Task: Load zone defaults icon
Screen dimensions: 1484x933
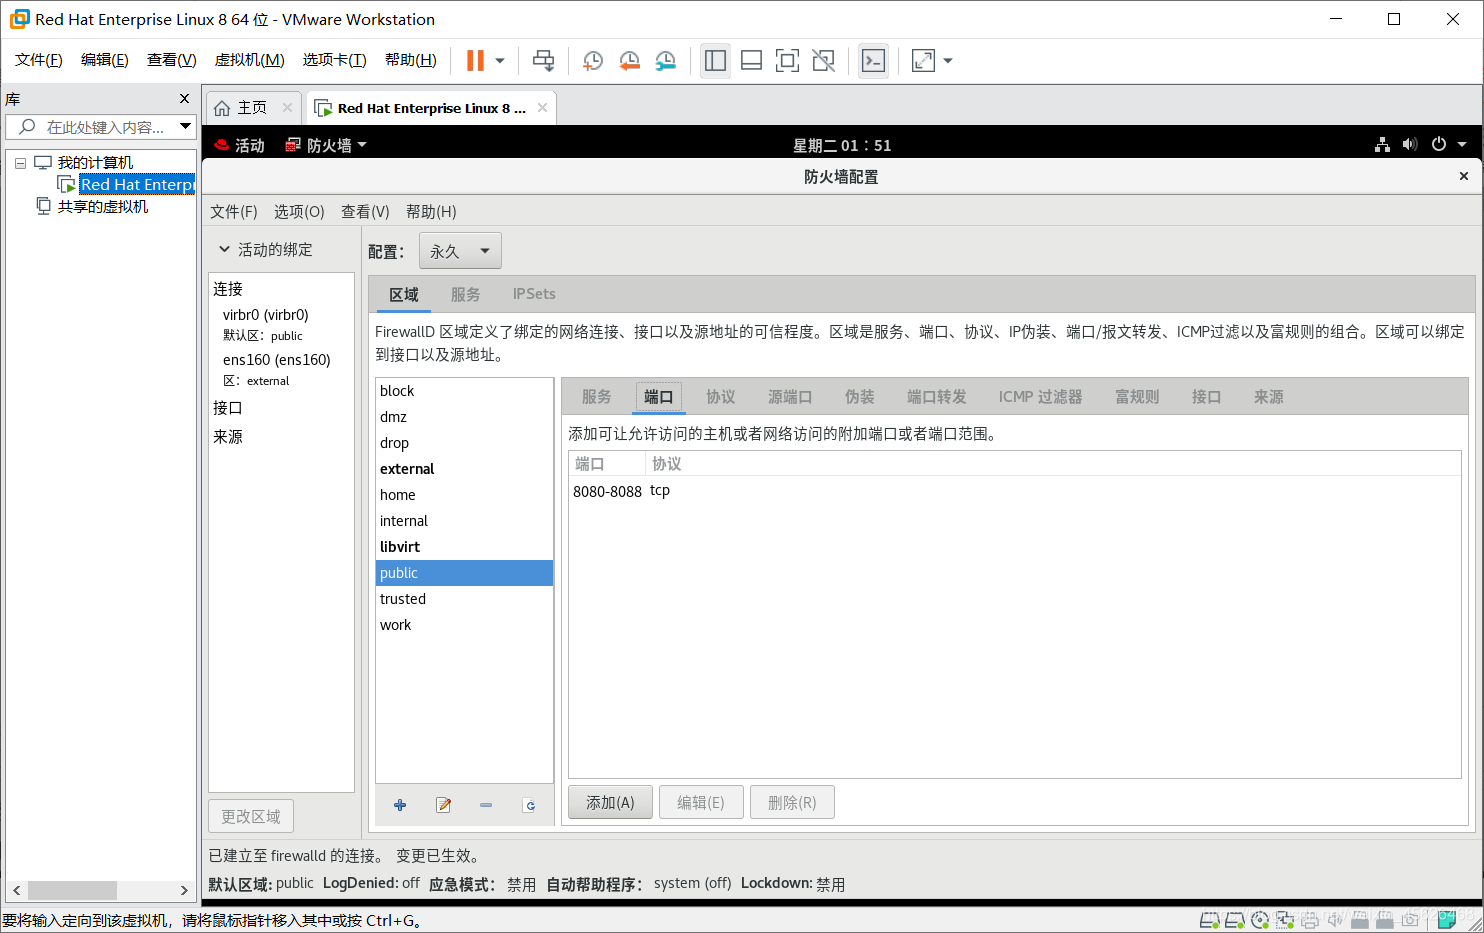Action: click(x=529, y=805)
